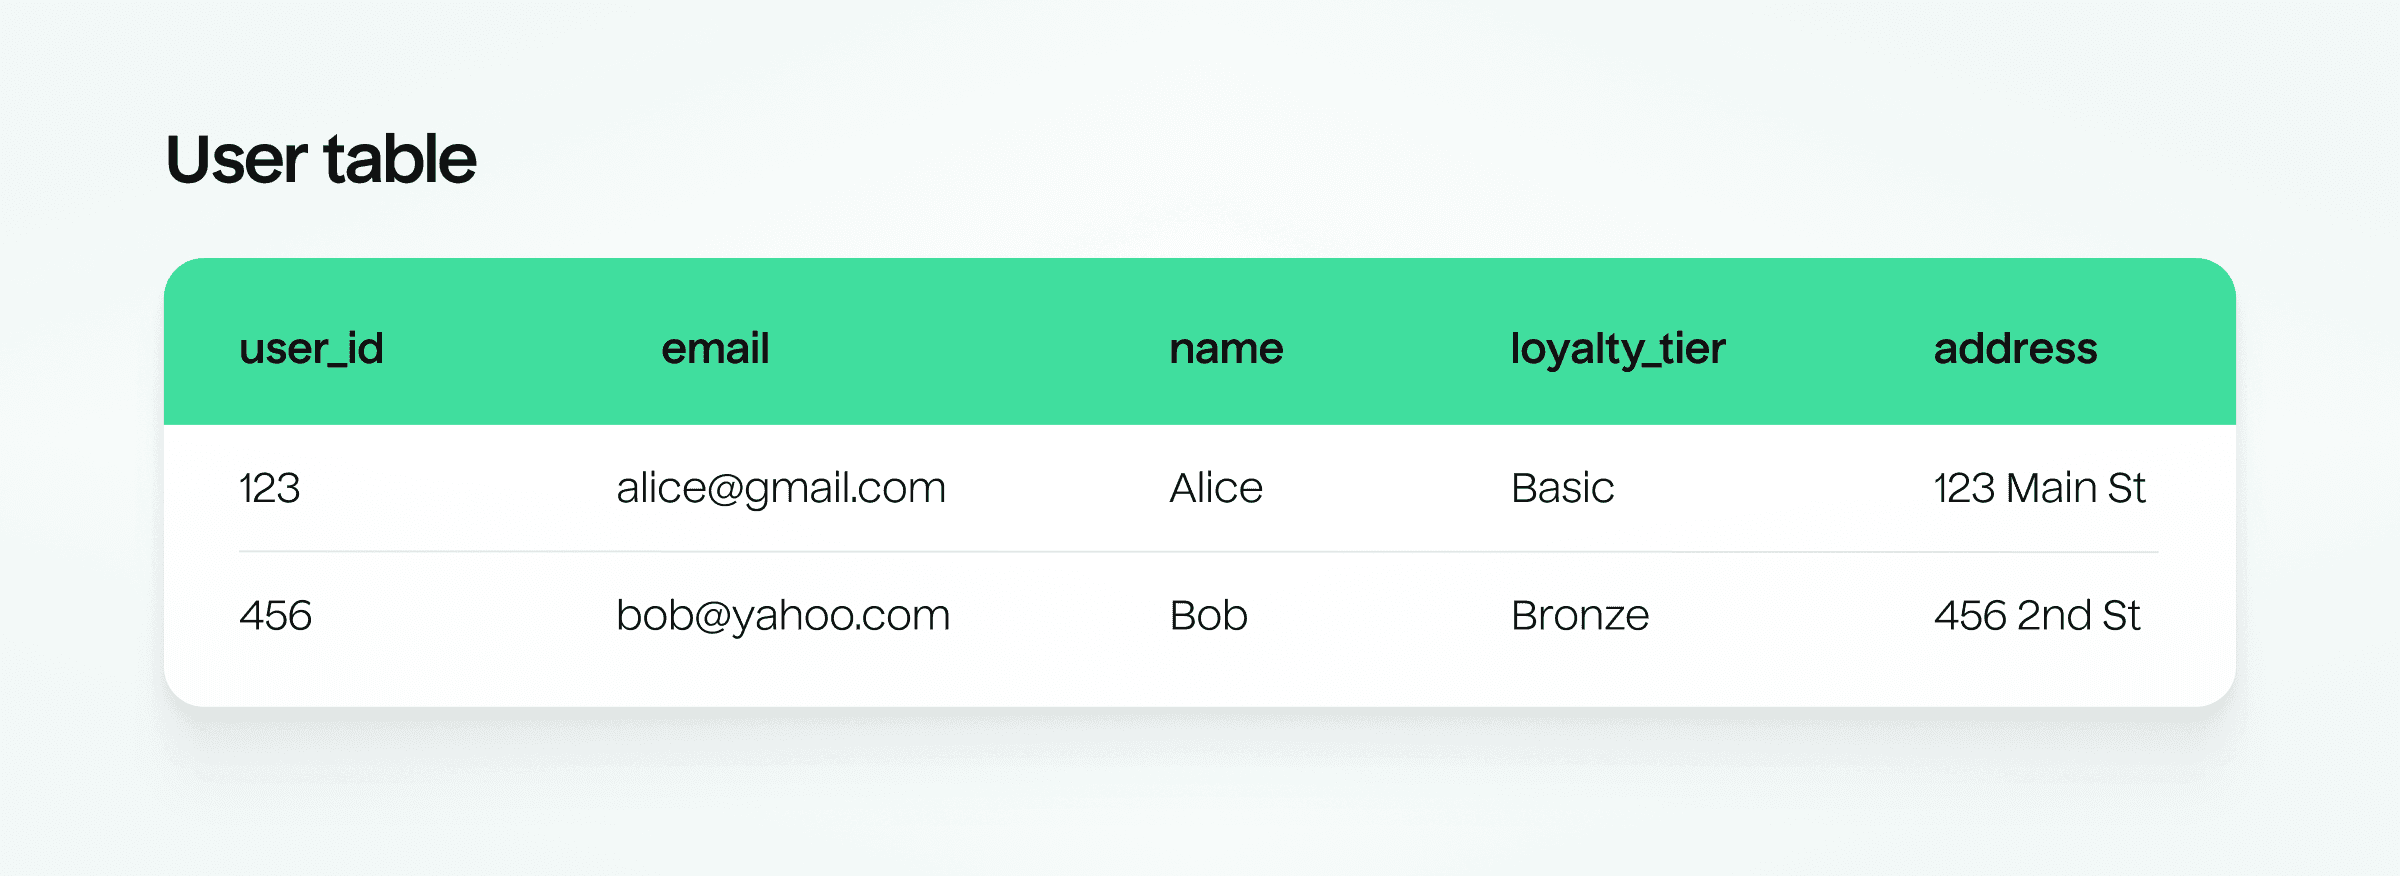Click the user ID cell 123

pyautogui.click(x=270, y=488)
